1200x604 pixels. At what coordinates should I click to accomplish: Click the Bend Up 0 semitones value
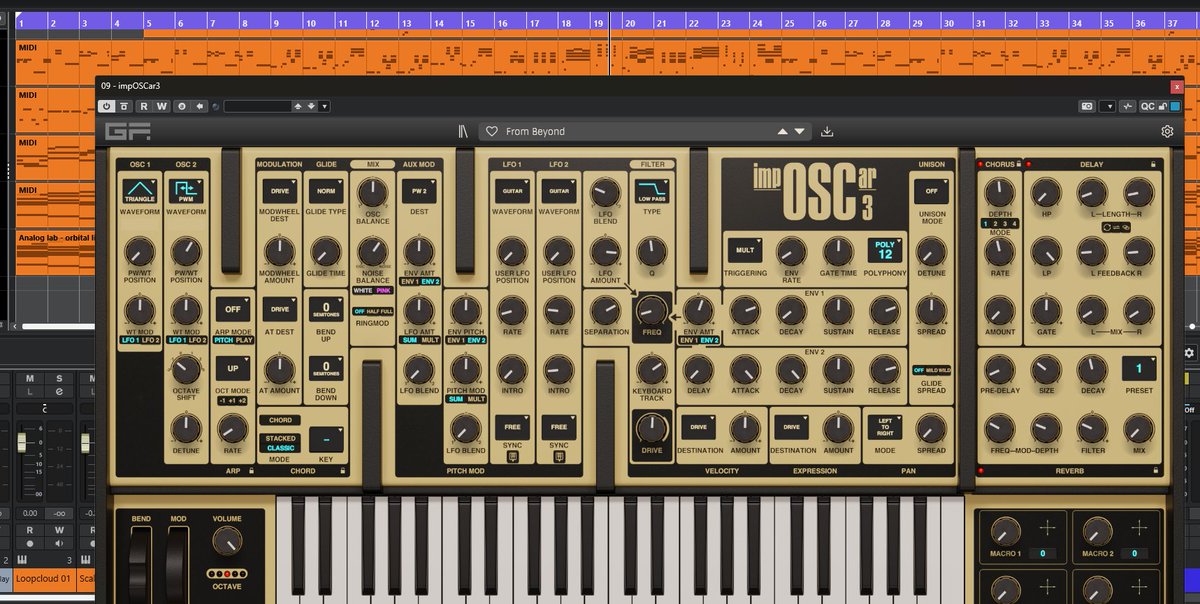tap(326, 309)
